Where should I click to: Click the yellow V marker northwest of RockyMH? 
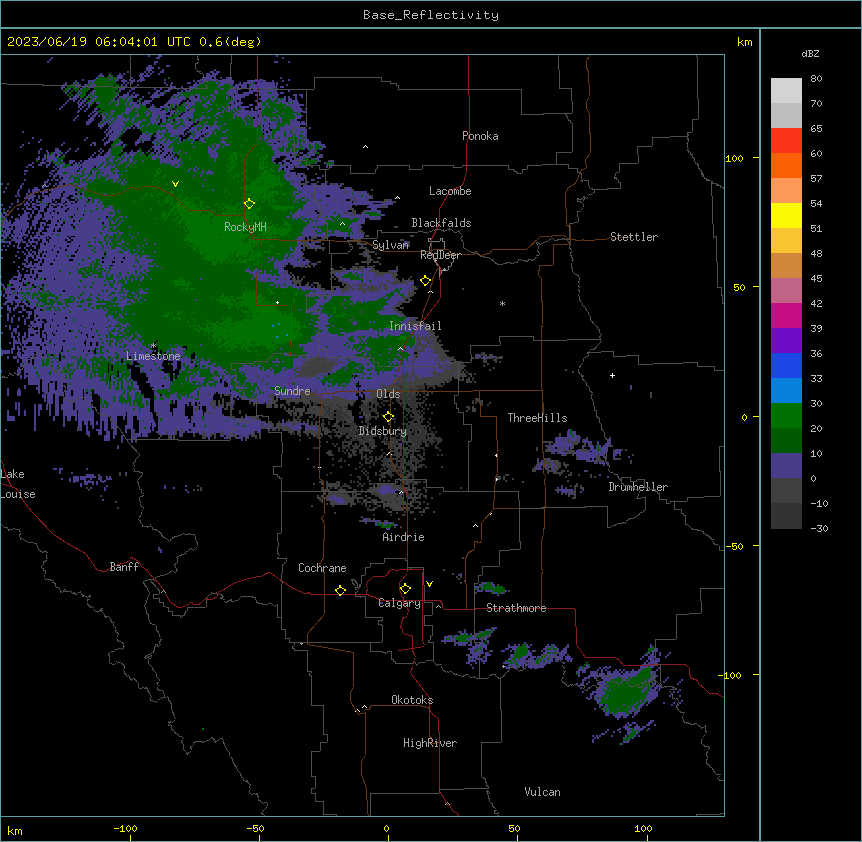pyautogui.click(x=175, y=184)
